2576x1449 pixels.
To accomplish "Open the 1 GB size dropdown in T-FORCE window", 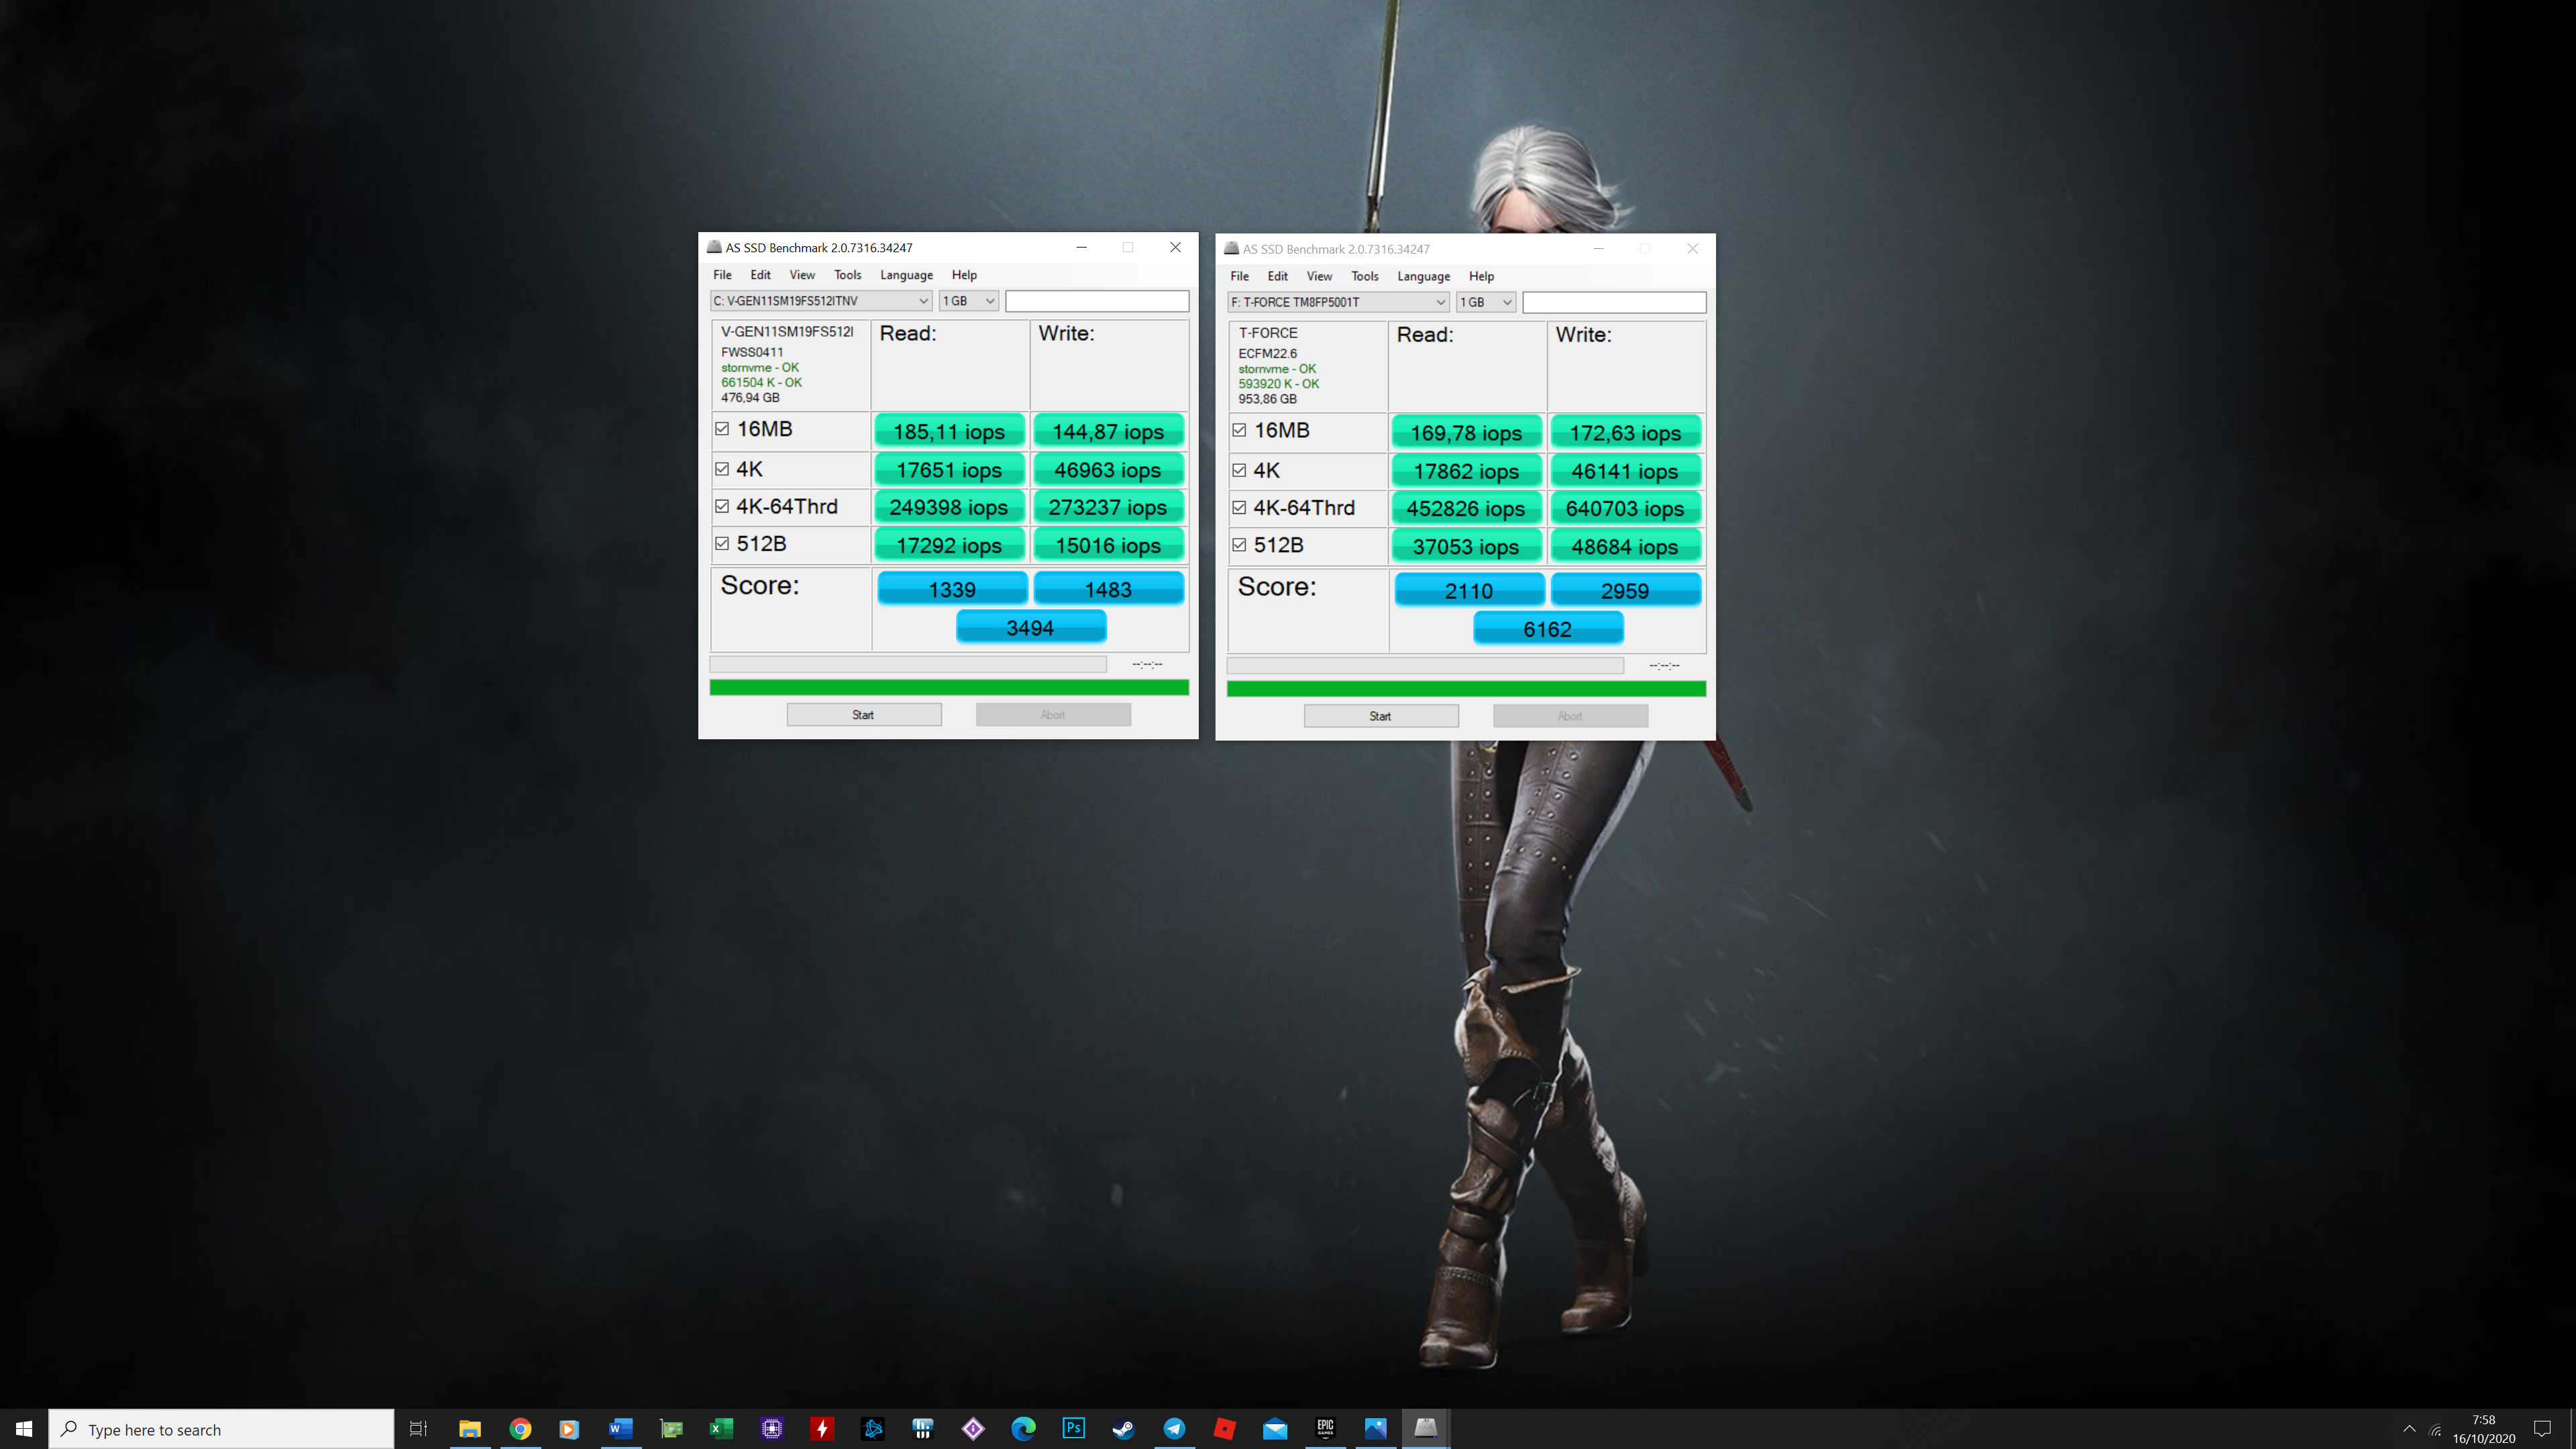I will (x=1486, y=302).
